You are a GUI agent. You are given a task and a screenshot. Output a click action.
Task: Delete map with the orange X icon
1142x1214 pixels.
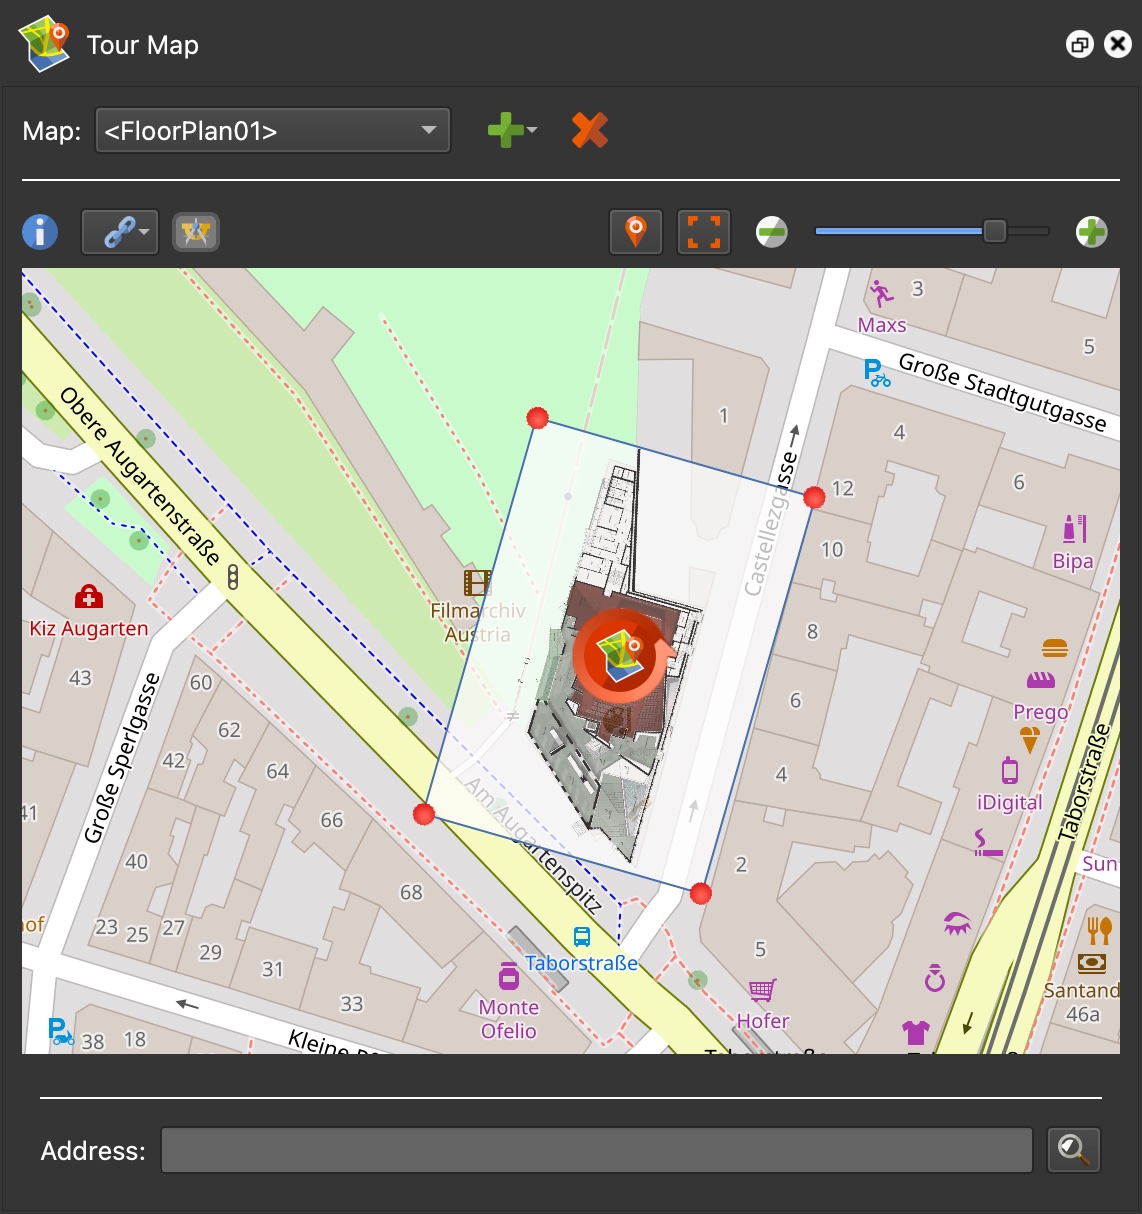point(590,131)
